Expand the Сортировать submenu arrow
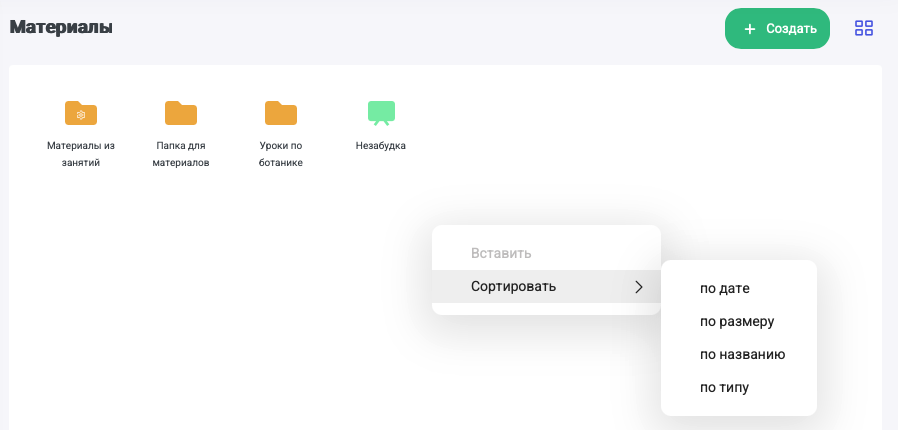This screenshot has height=430, width=898. [639, 287]
